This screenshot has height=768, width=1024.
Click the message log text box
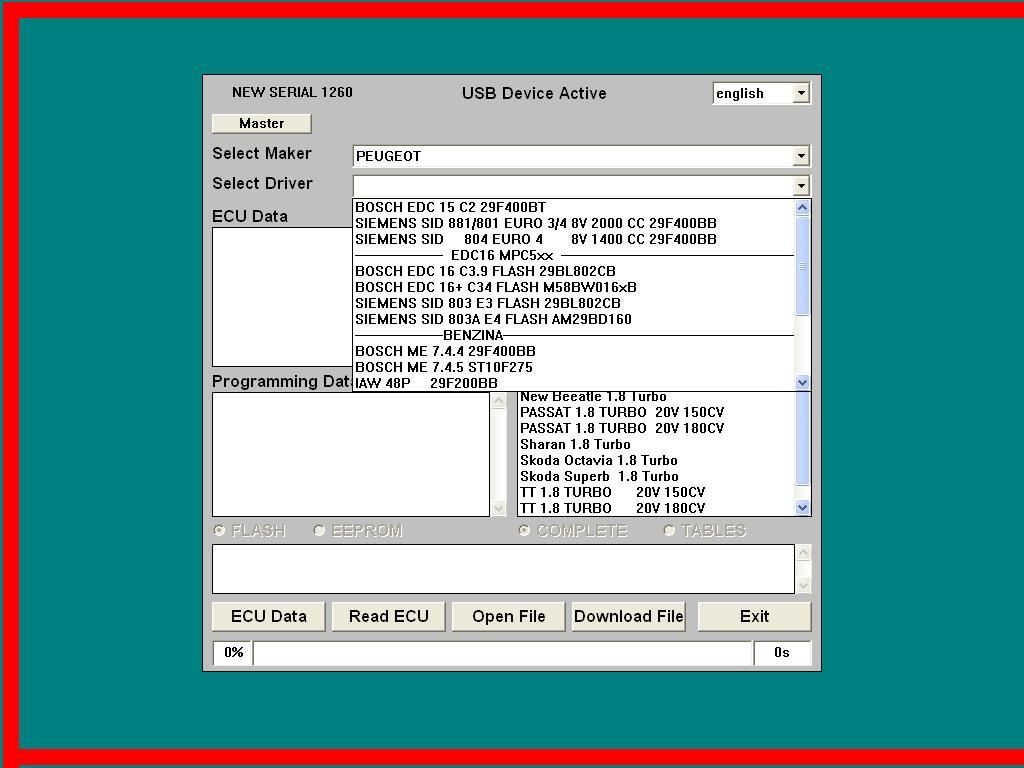pyautogui.click(x=504, y=569)
